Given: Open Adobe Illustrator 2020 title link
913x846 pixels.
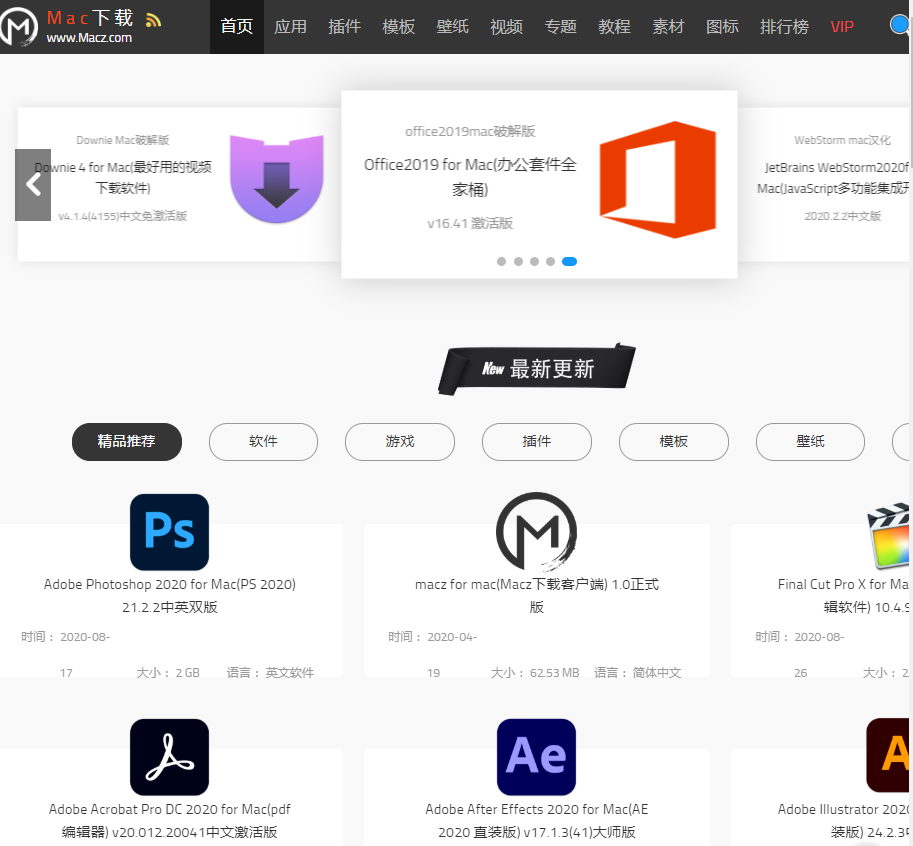Looking at the screenshot, I should coord(843,820).
